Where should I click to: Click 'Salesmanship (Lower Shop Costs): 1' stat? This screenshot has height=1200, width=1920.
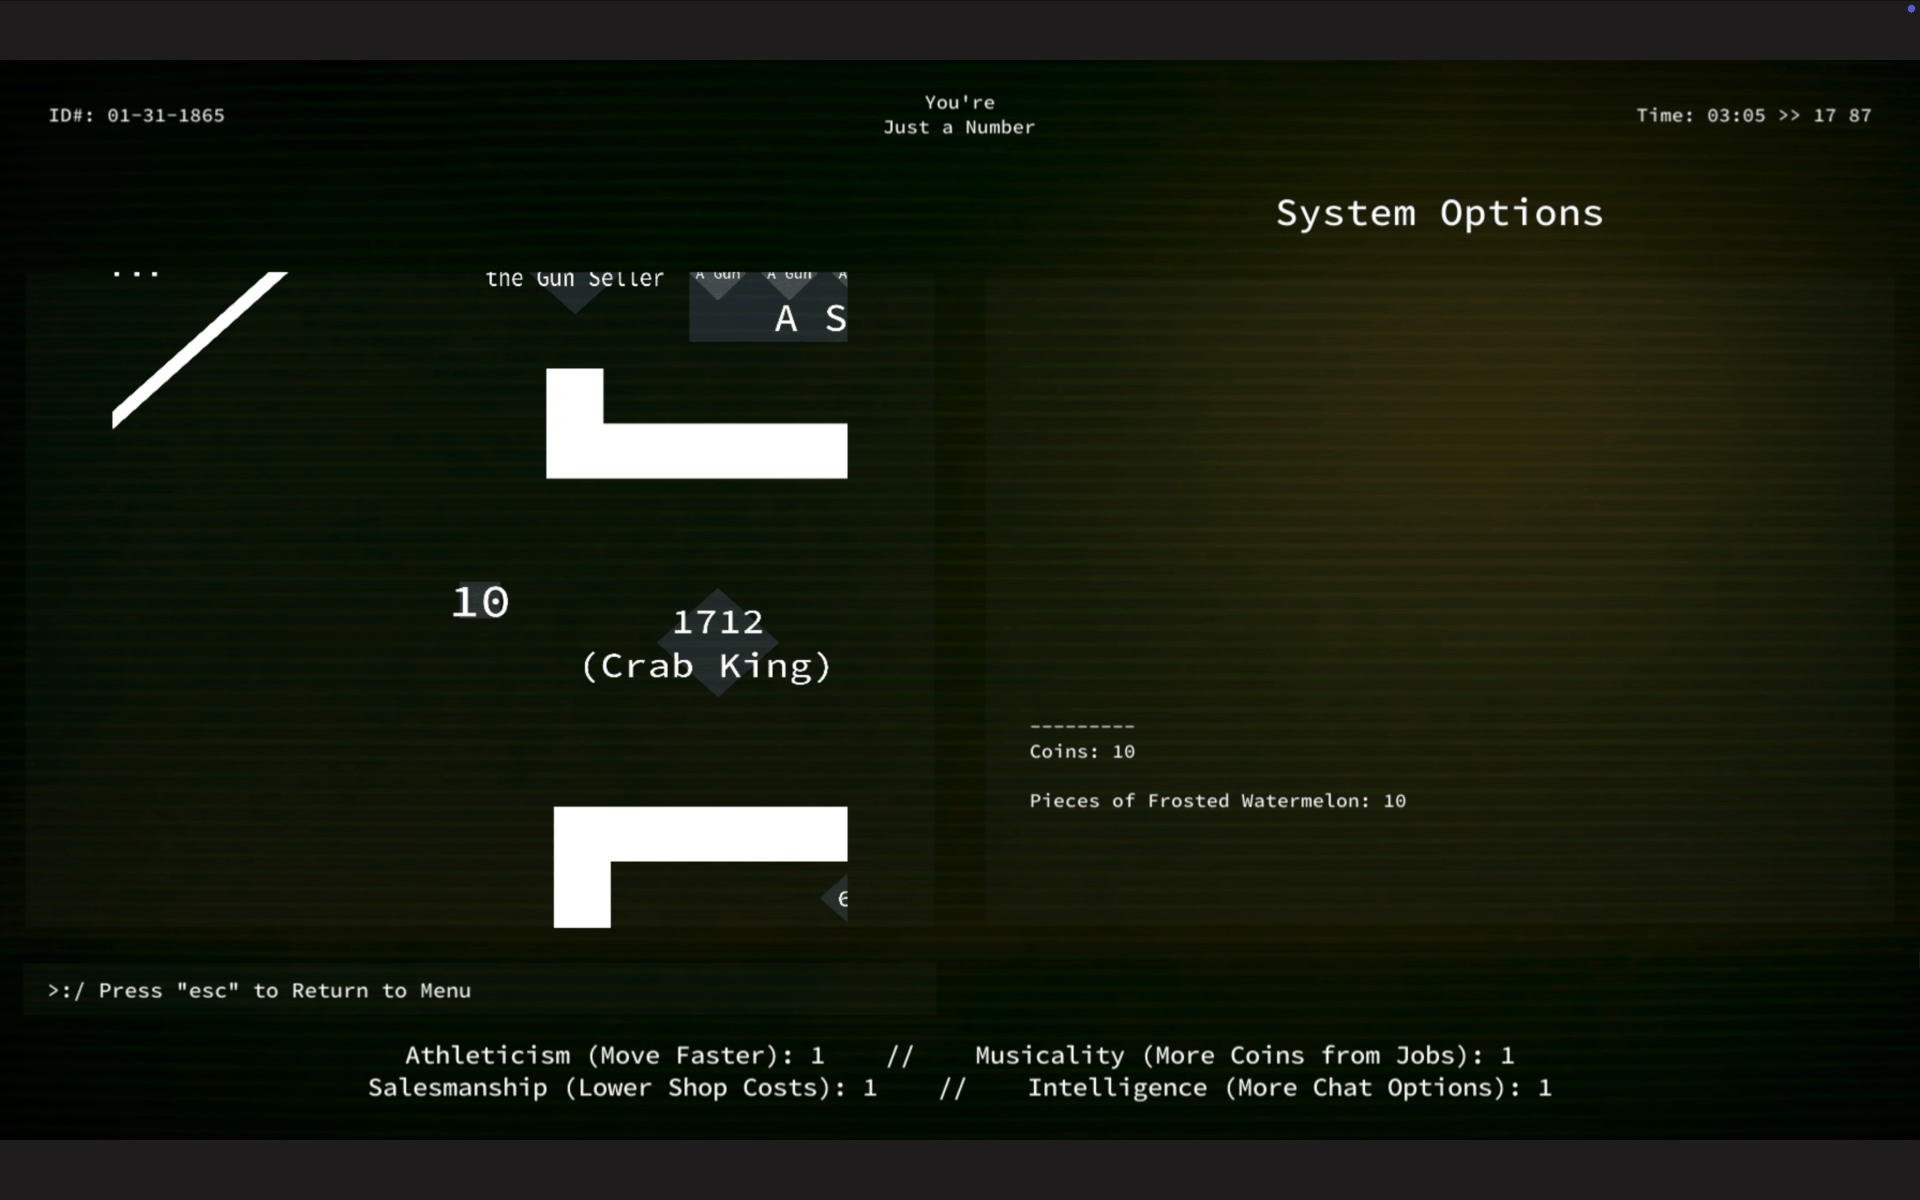pyautogui.click(x=622, y=1088)
